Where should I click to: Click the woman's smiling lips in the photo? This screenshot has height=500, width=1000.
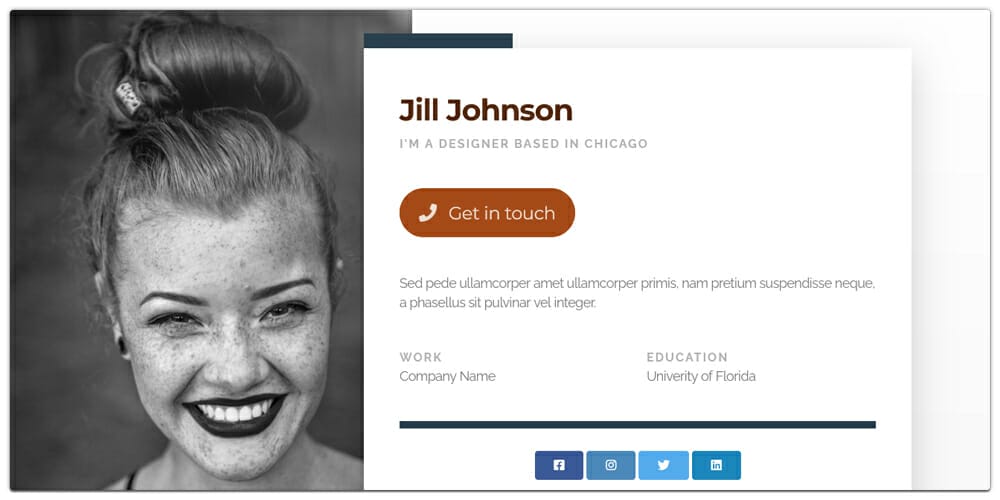pos(235,415)
